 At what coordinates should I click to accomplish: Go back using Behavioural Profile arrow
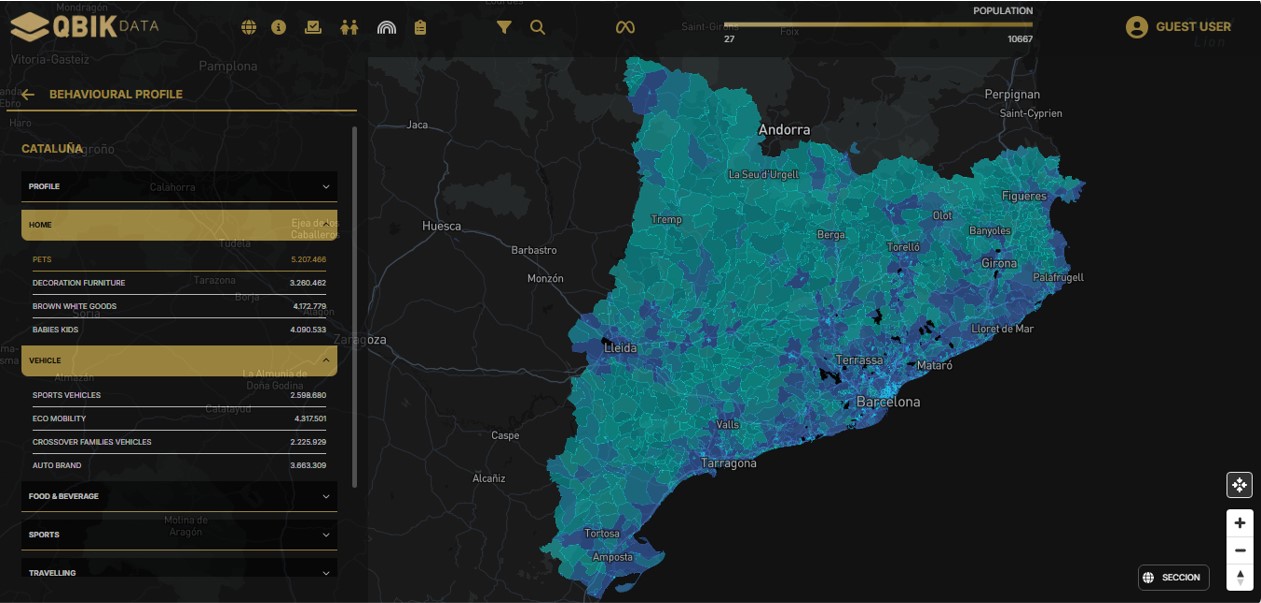[x=28, y=95]
